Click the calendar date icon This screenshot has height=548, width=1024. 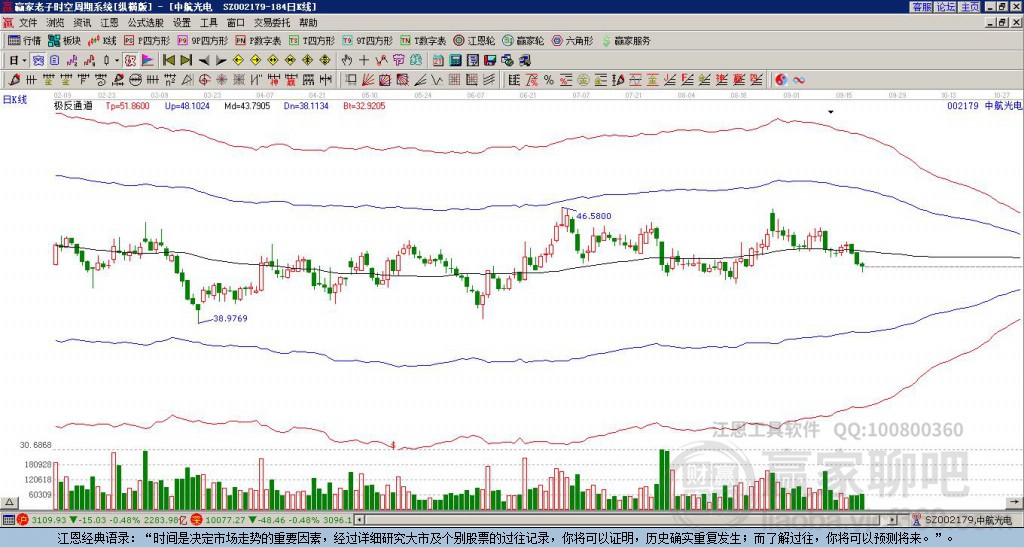pyautogui.click(x=438, y=61)
